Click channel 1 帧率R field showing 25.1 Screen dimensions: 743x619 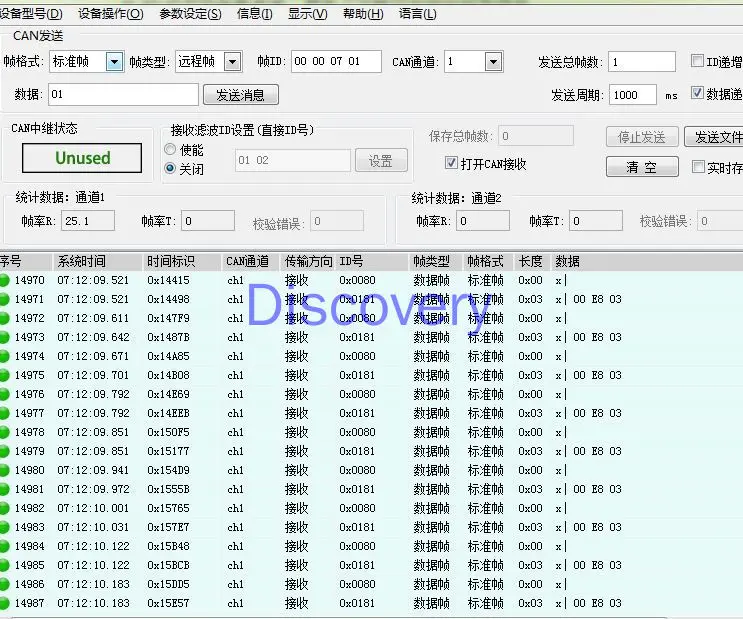88,221
